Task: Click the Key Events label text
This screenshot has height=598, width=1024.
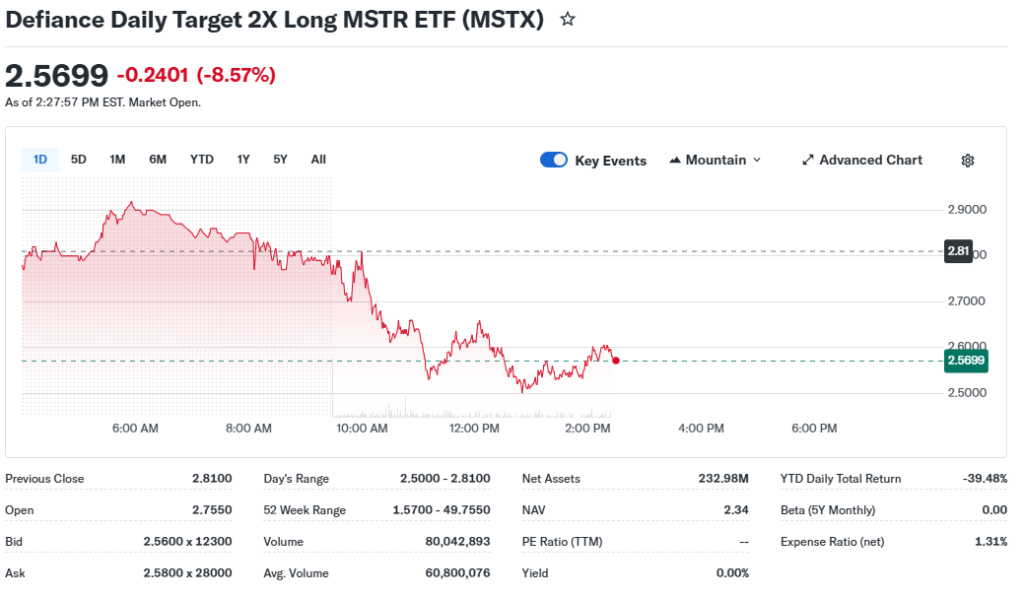Action: tap(610, 160)
